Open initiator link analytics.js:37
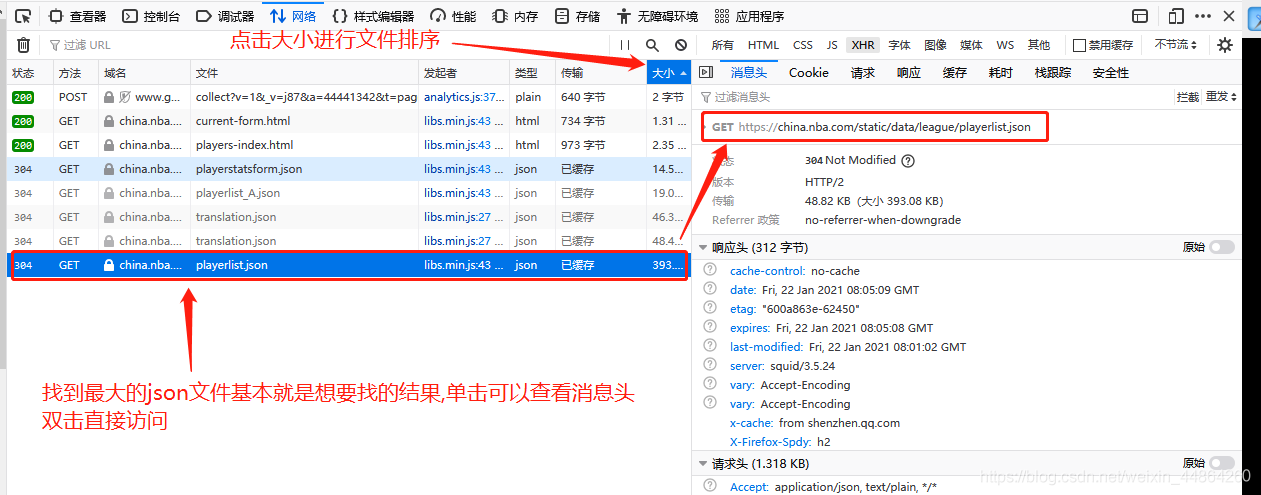 tap(464, 97)
